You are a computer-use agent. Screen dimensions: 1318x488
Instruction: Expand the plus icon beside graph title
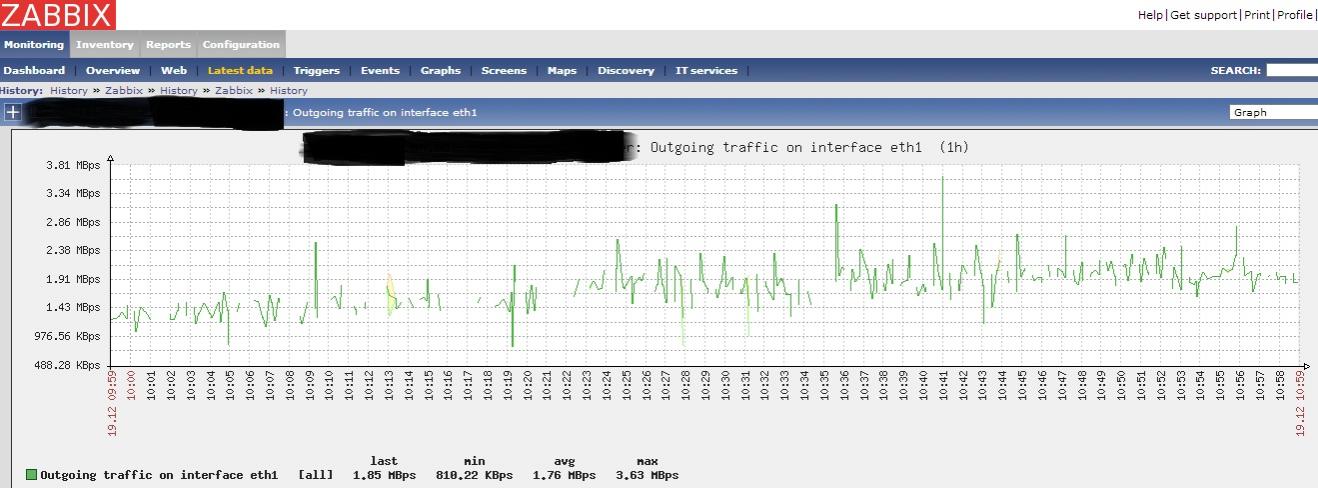pos(12,112)
